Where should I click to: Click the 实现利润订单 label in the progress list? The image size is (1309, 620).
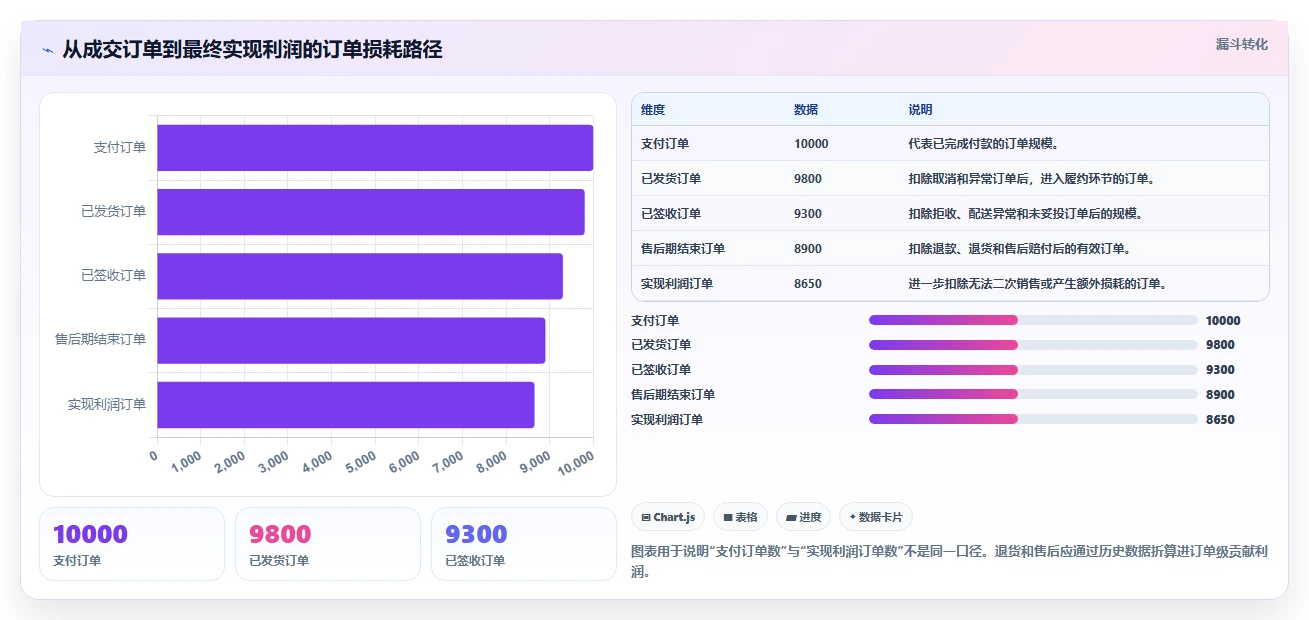pyautogui.click(x=667, y=419)
